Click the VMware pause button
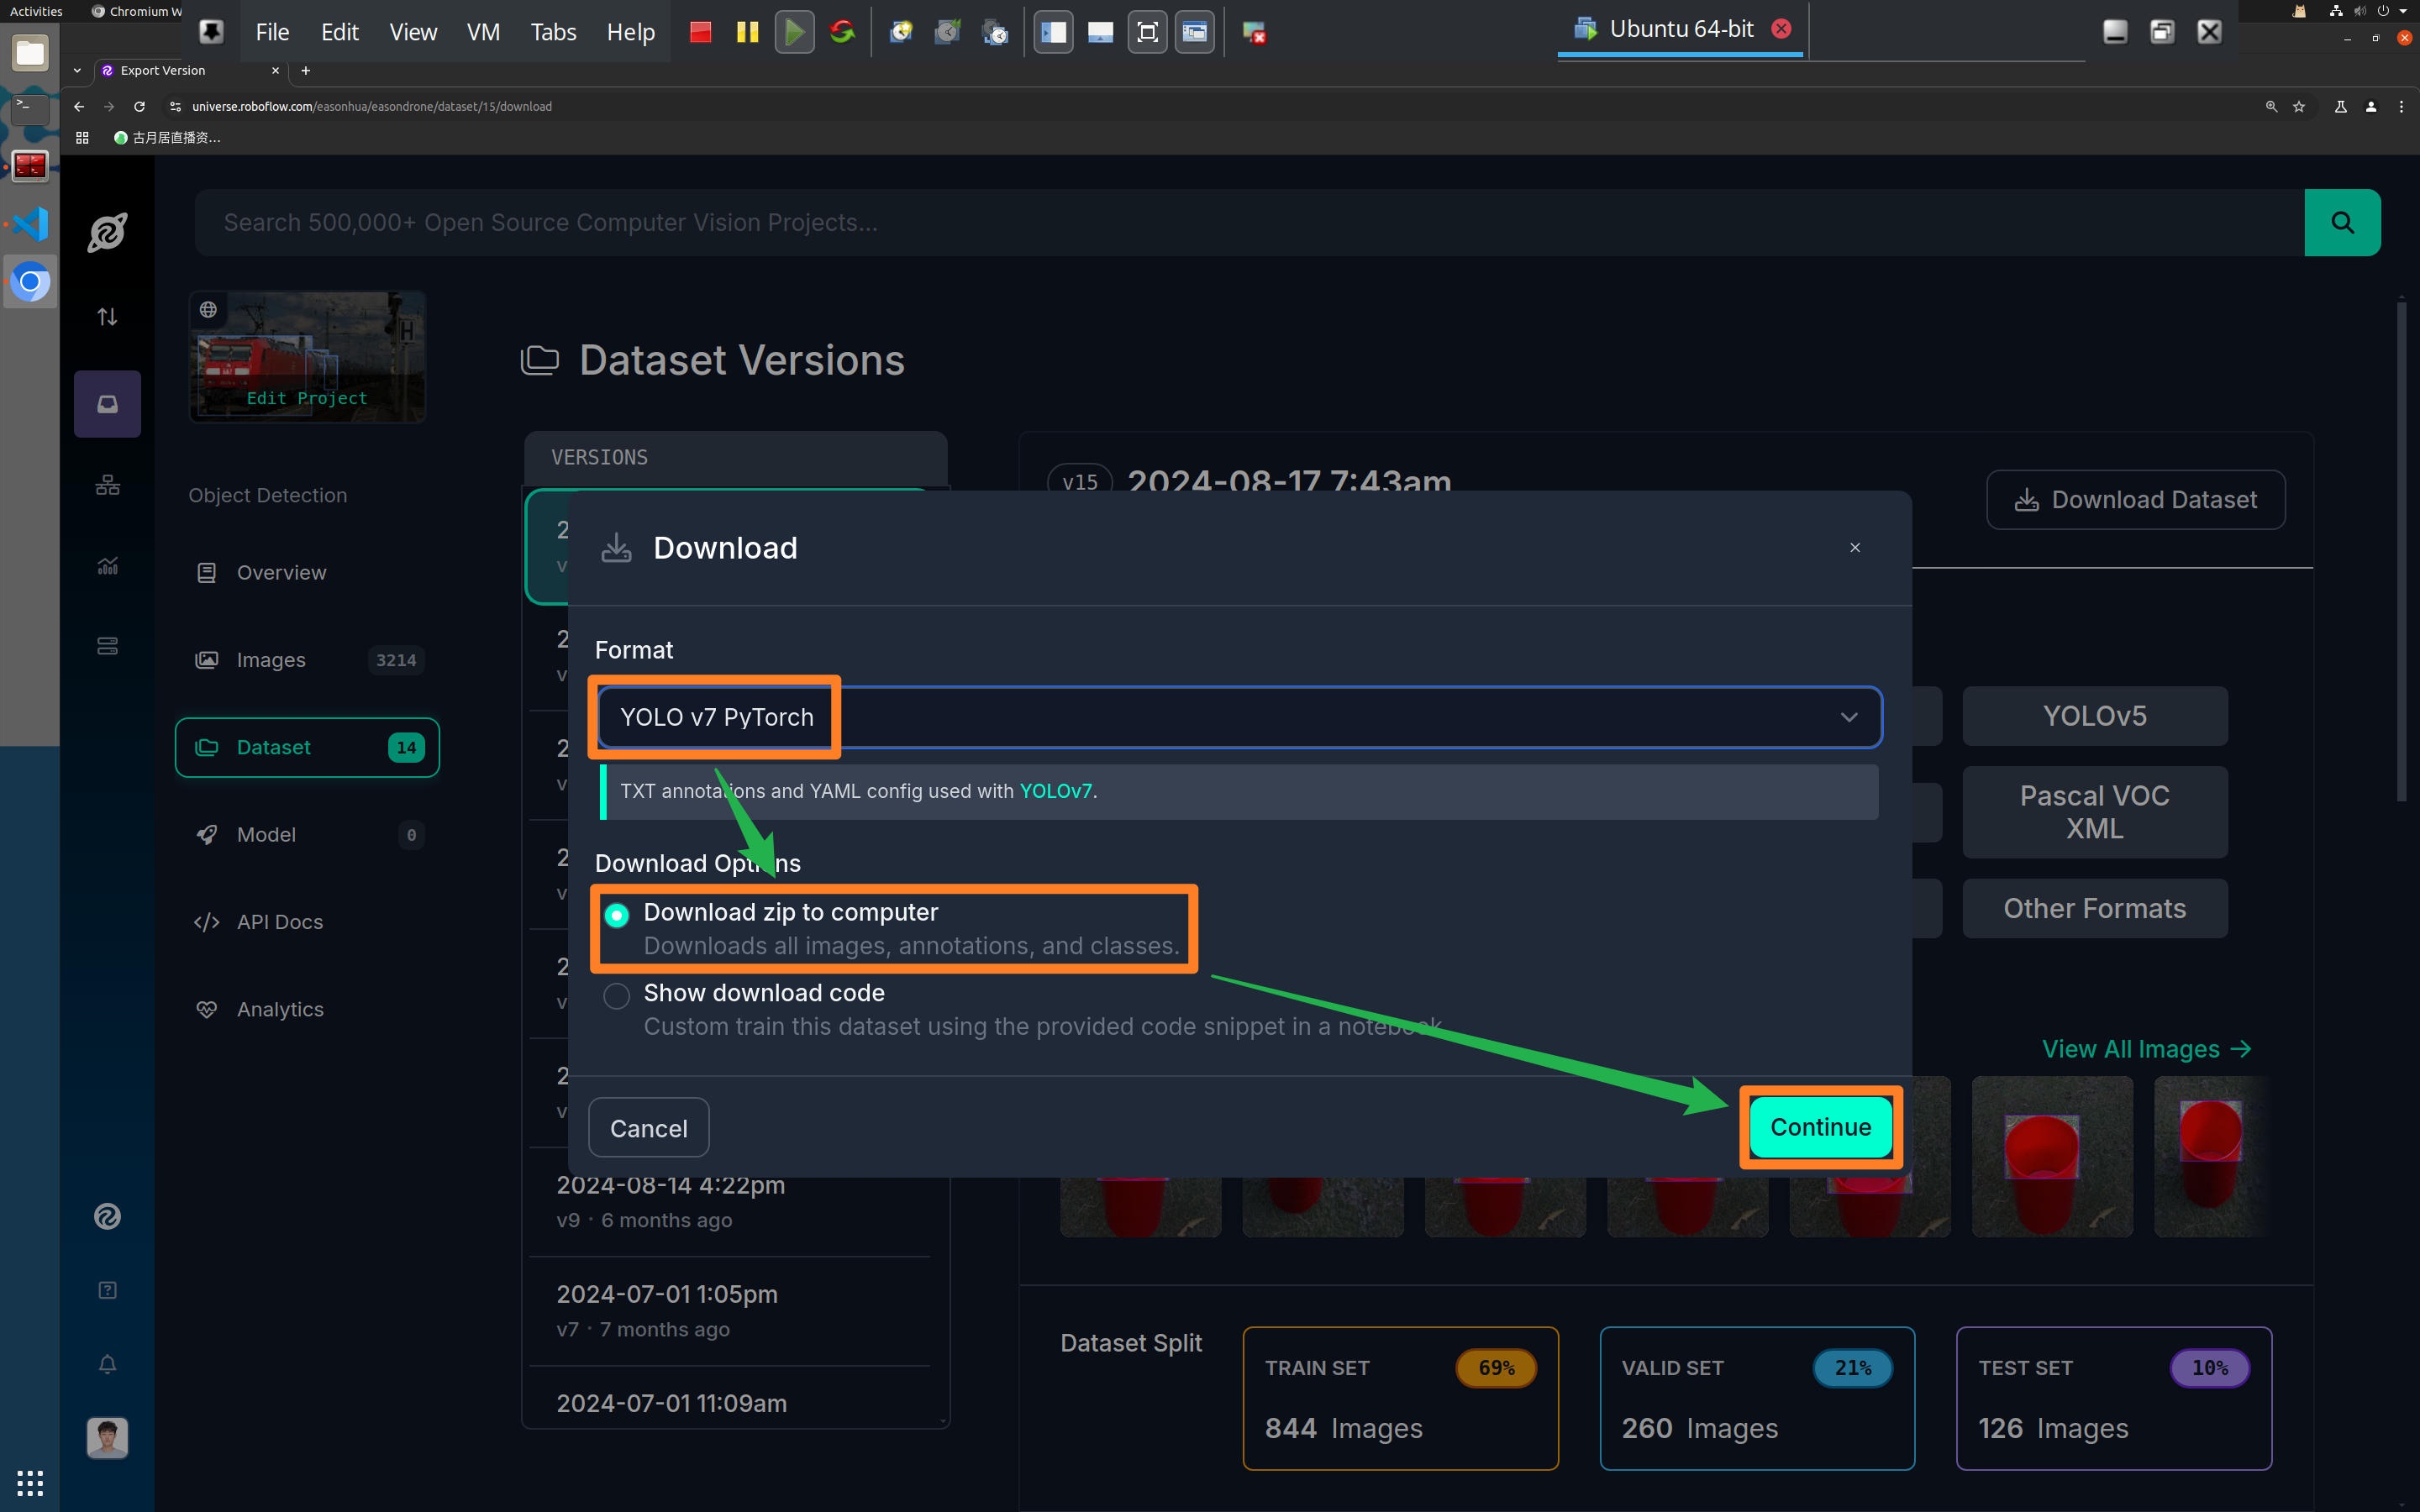The width and height of the screenshot is (2420, 1512). 747,32
